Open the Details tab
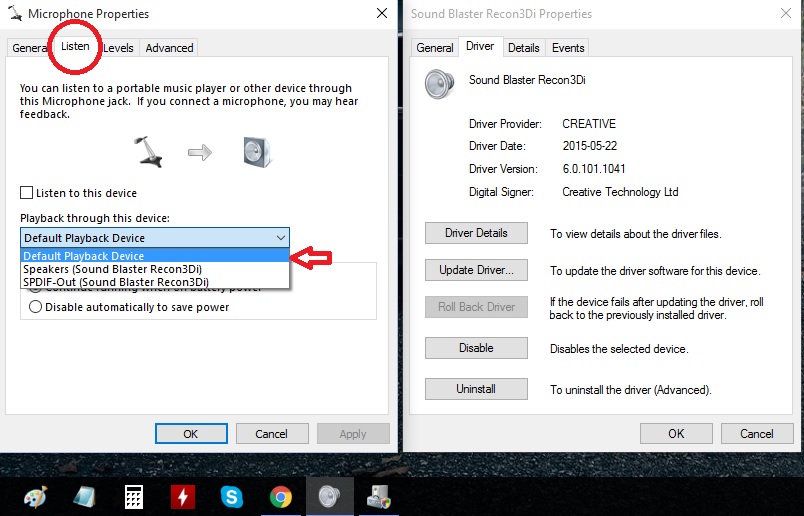804x516 pixels. pyautogui.click(x=524, y=48)
